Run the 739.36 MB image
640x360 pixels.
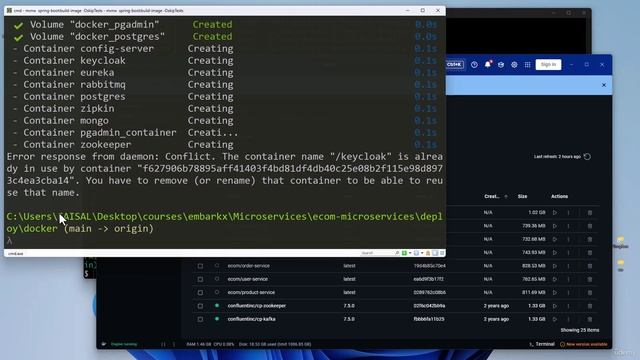coord(555,226)
